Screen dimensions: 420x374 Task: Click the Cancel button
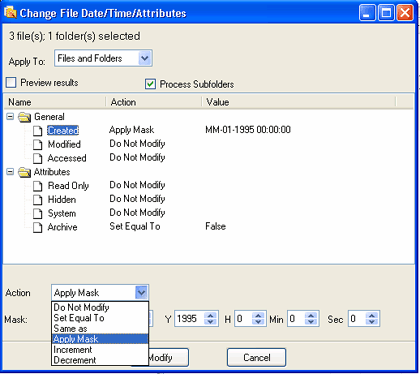click(x=256, y=357)
